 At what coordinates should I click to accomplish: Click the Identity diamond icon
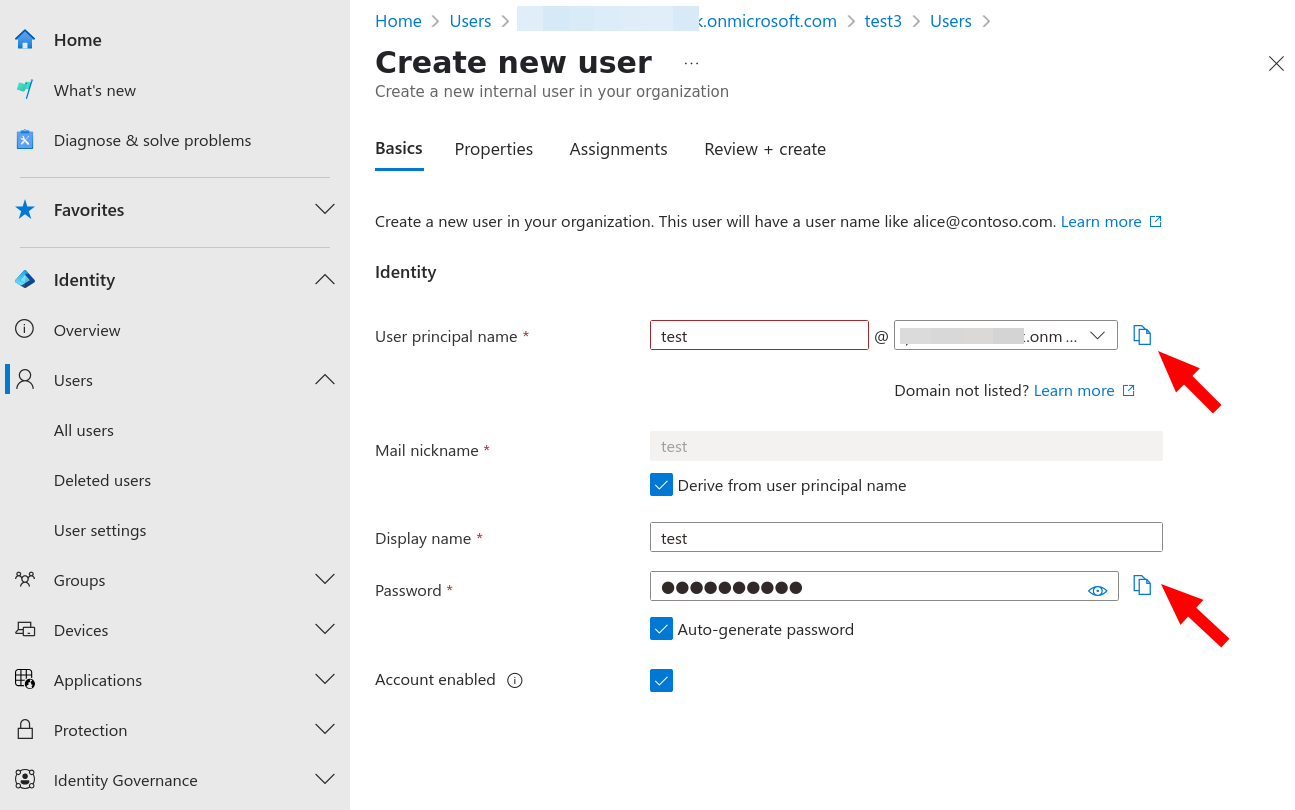tap(25, 280)
